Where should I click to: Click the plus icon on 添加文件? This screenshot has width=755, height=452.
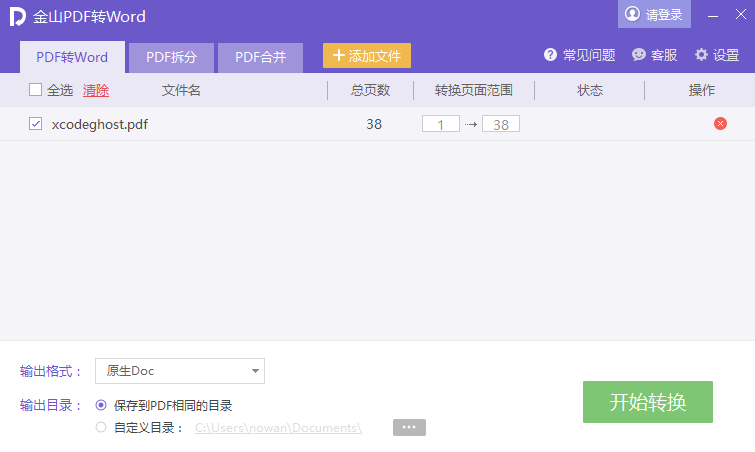tap(339, 55)
